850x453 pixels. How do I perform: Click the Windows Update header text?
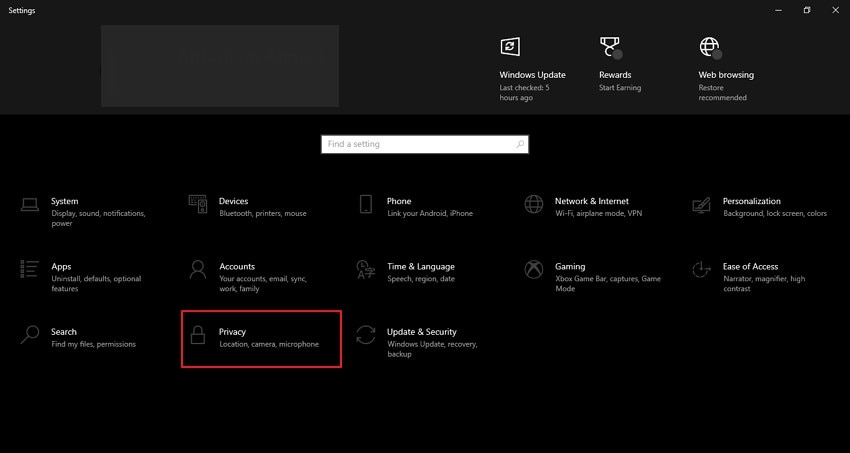click(x=532, y=75)
